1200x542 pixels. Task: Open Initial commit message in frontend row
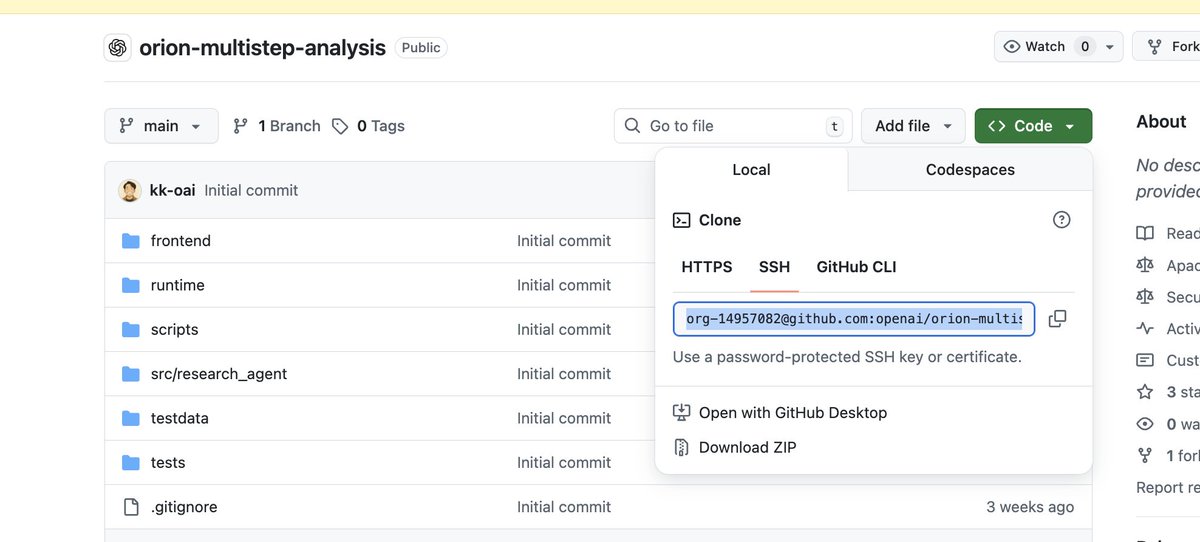click(564, 241)
